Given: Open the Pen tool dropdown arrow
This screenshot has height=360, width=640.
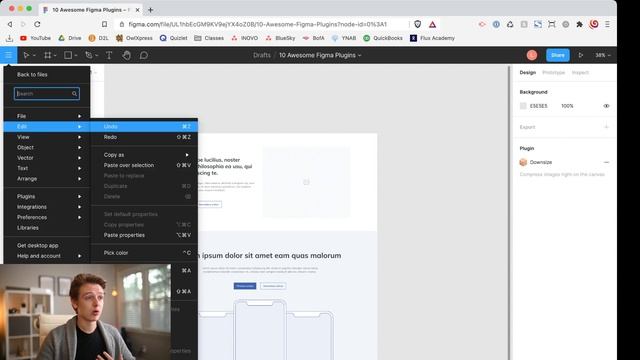Looking at the screenshot, I should point(96,56).
